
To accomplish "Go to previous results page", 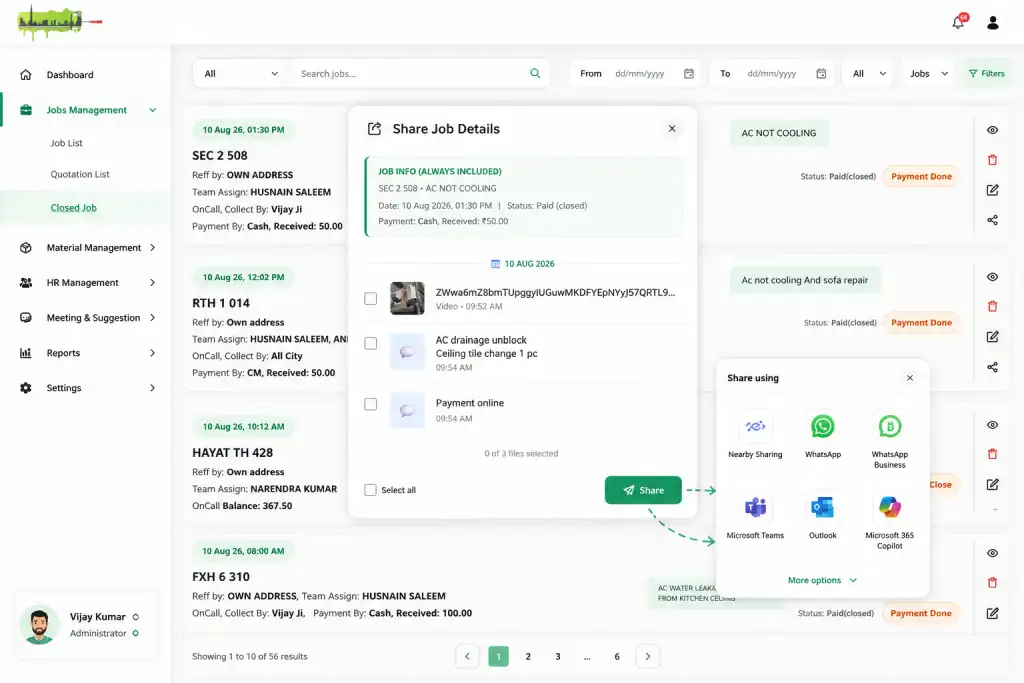I will point(467,656).
